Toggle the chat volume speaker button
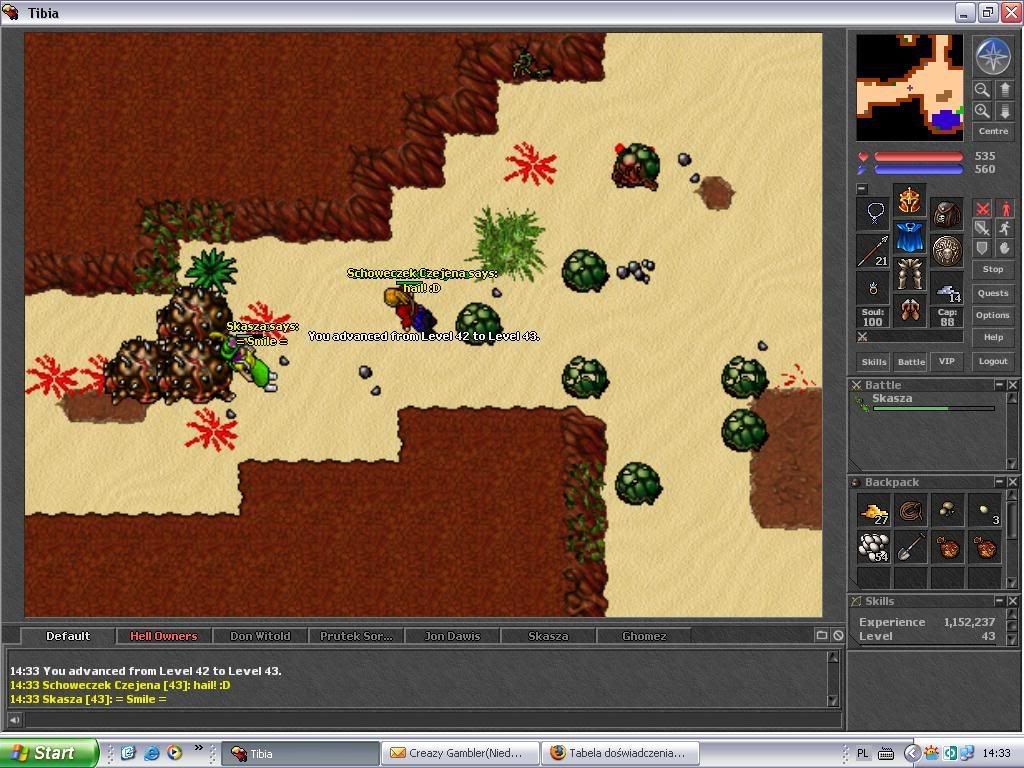This screenshot has width=1024, height=768. coord(14,720)
